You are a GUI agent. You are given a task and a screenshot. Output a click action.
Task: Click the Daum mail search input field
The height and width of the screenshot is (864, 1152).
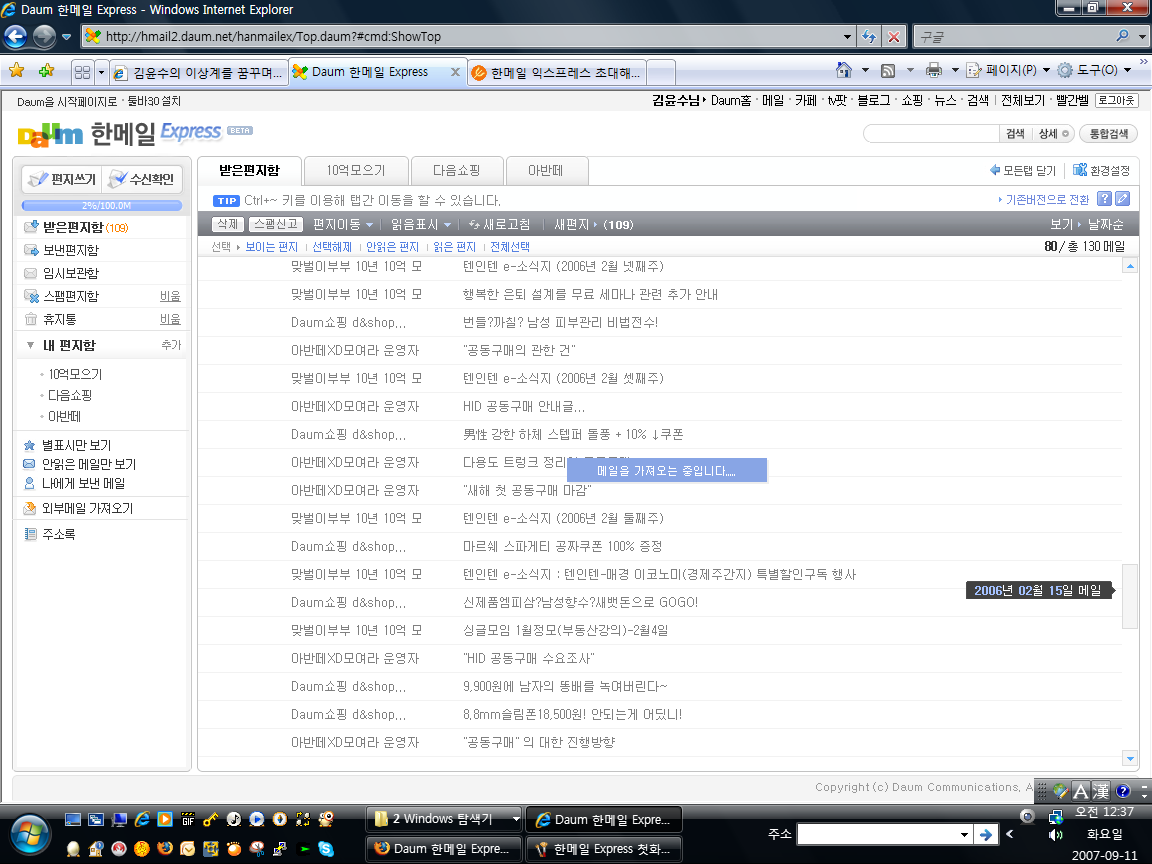click(x=932, y=134)
